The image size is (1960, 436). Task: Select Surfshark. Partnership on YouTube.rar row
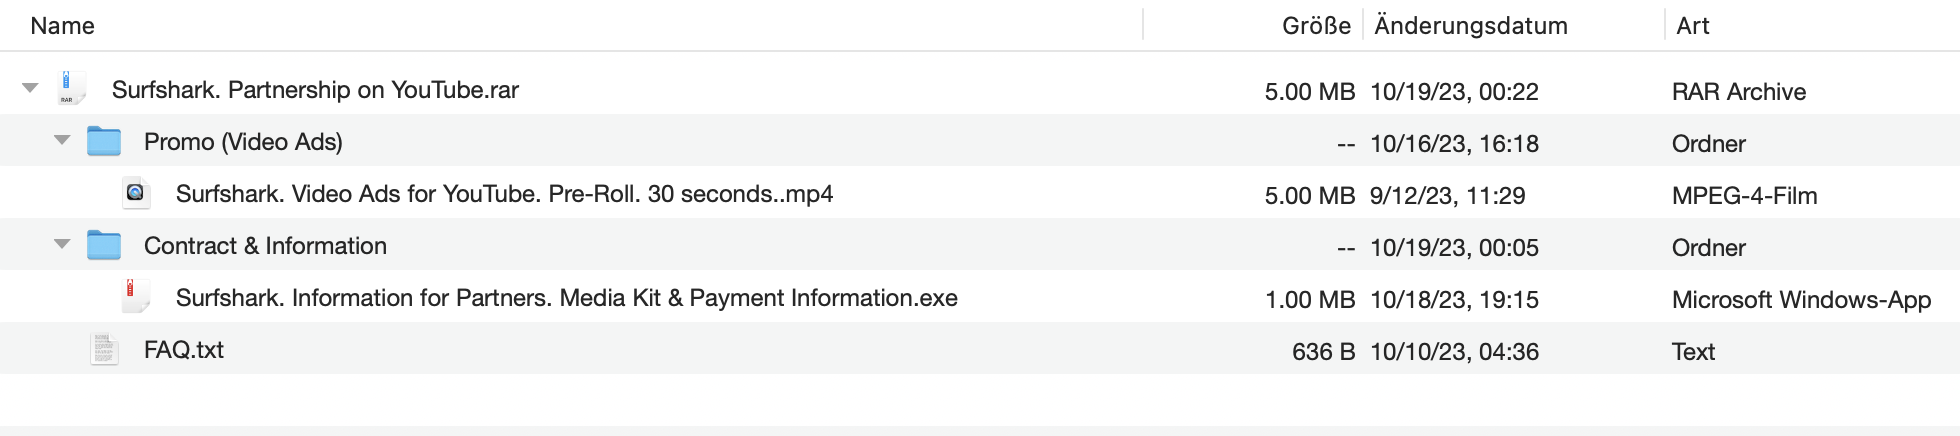coord(315,90)
